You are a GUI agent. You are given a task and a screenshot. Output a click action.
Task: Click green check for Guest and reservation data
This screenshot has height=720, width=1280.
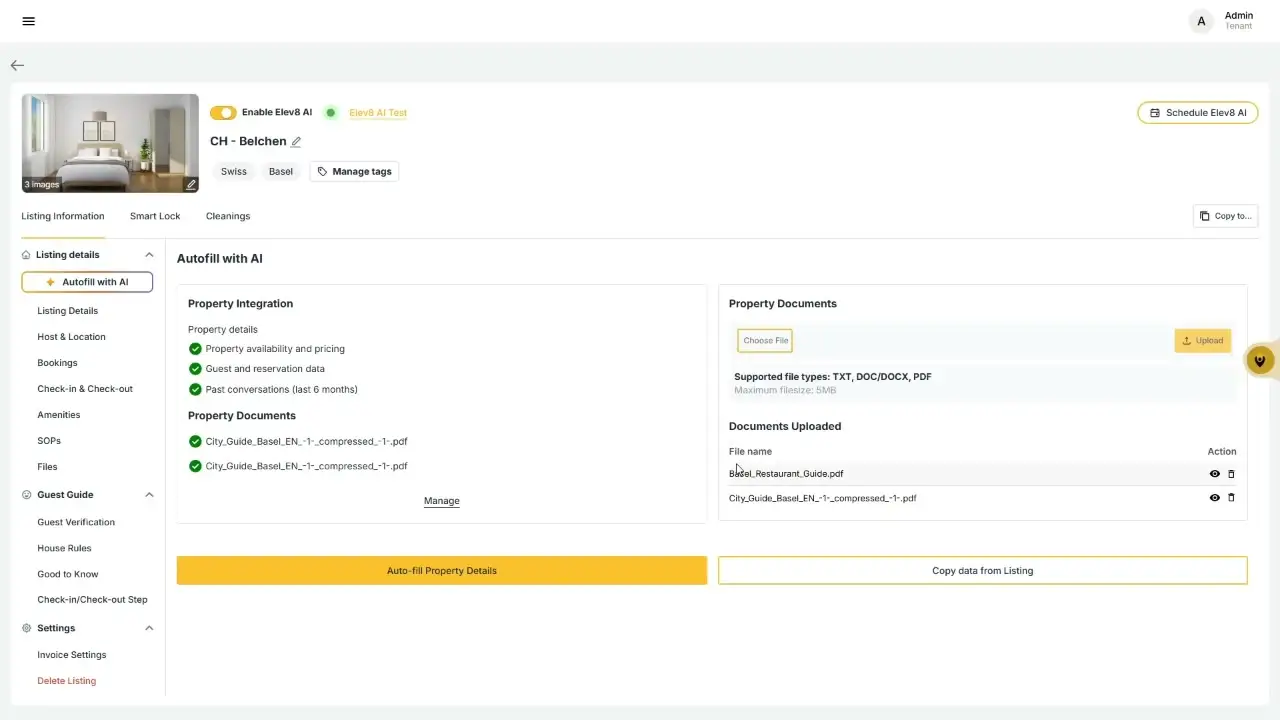coord(195,369)
